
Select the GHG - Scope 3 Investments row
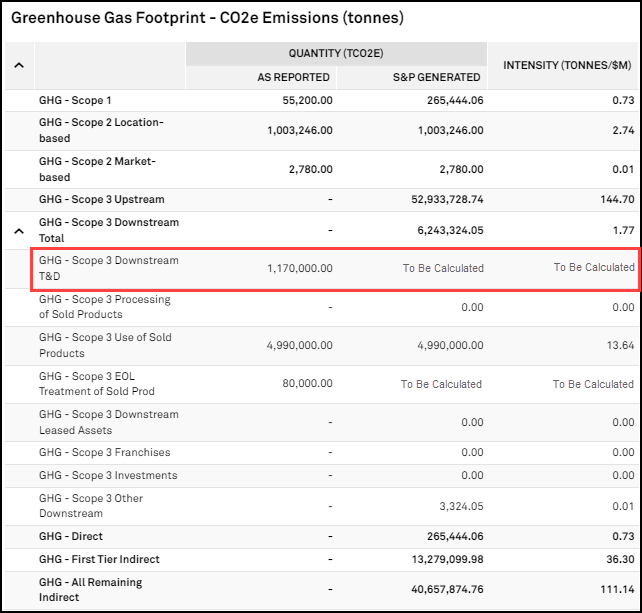click(x=108, y=476)
